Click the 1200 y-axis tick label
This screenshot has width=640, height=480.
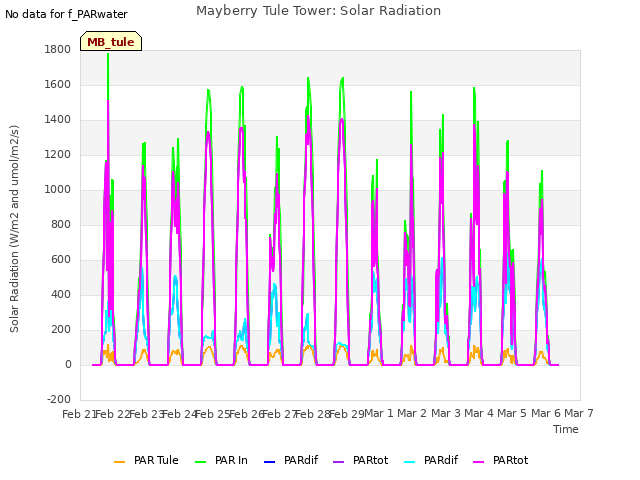[58, 155]
